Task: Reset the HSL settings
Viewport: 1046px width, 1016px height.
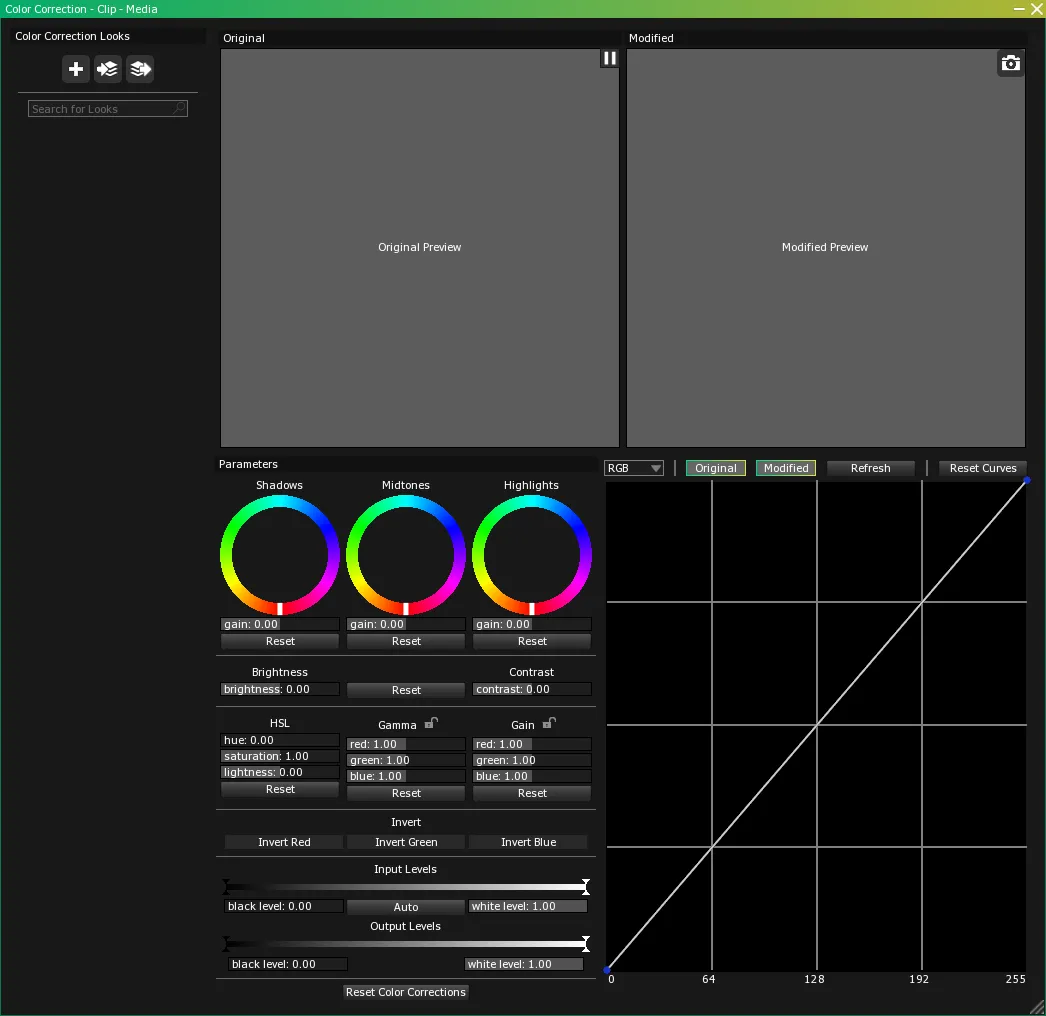Action: (280, 789)
